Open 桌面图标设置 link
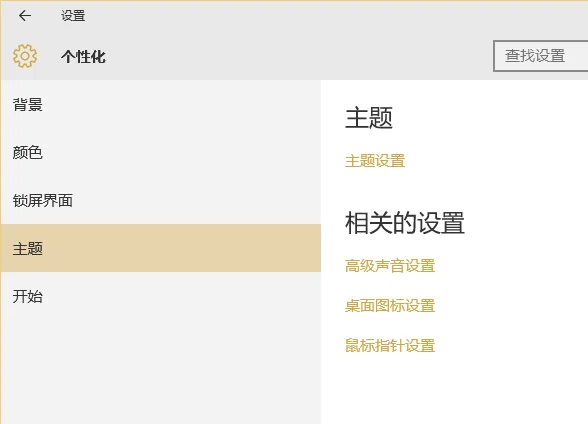Screen dimensions: 588x424 point(390,306)
